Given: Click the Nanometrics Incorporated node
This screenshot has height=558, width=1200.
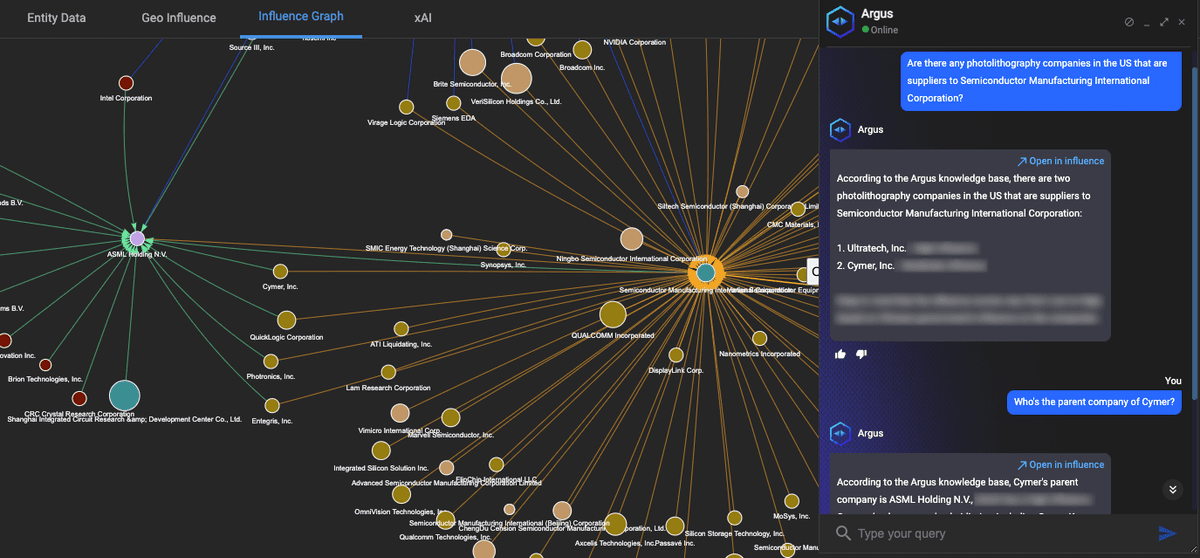Looking at the screenshot, I should click(759, 338).
